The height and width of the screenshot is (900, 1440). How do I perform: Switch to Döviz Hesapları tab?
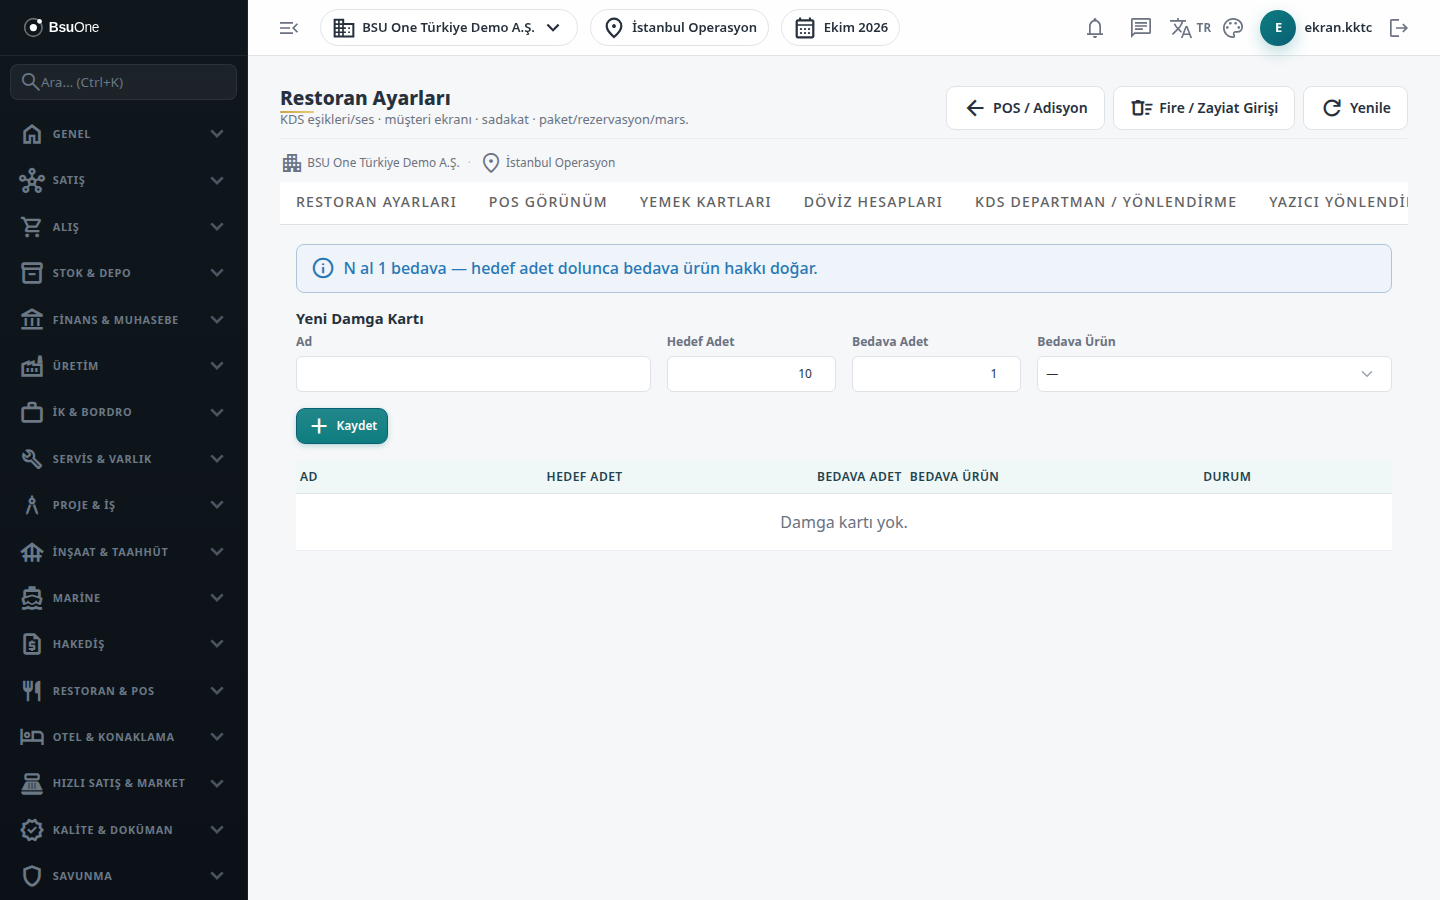pyautogui.click(x=873, y=202)
